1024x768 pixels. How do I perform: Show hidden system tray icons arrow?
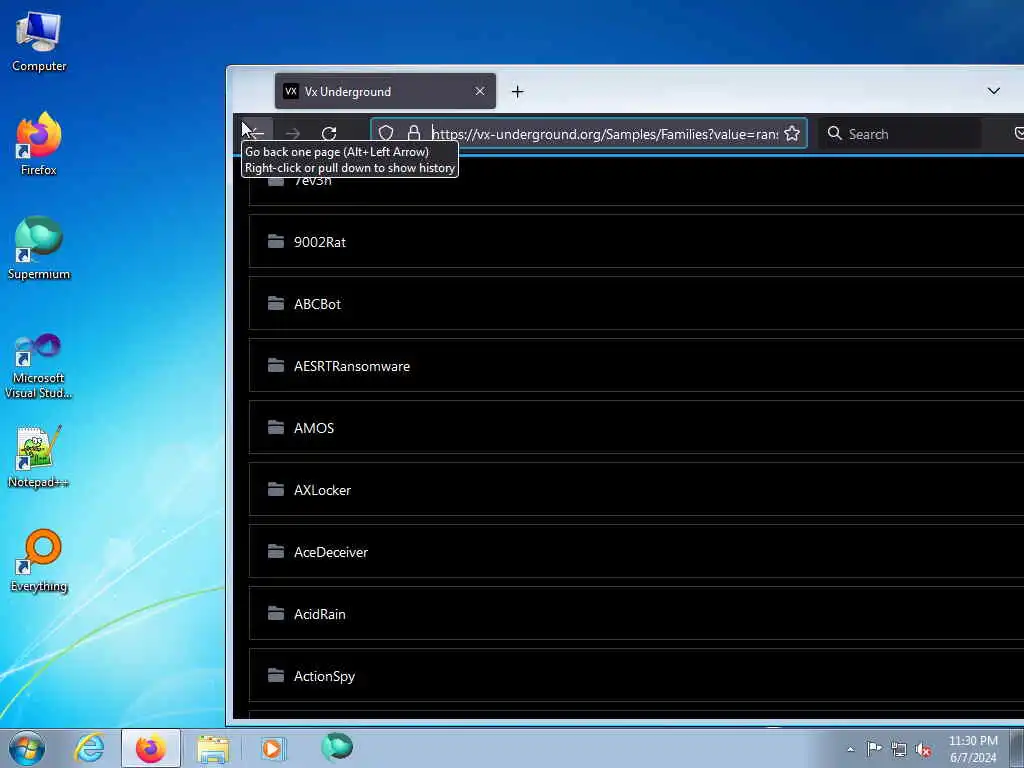(x=850, y=749)
